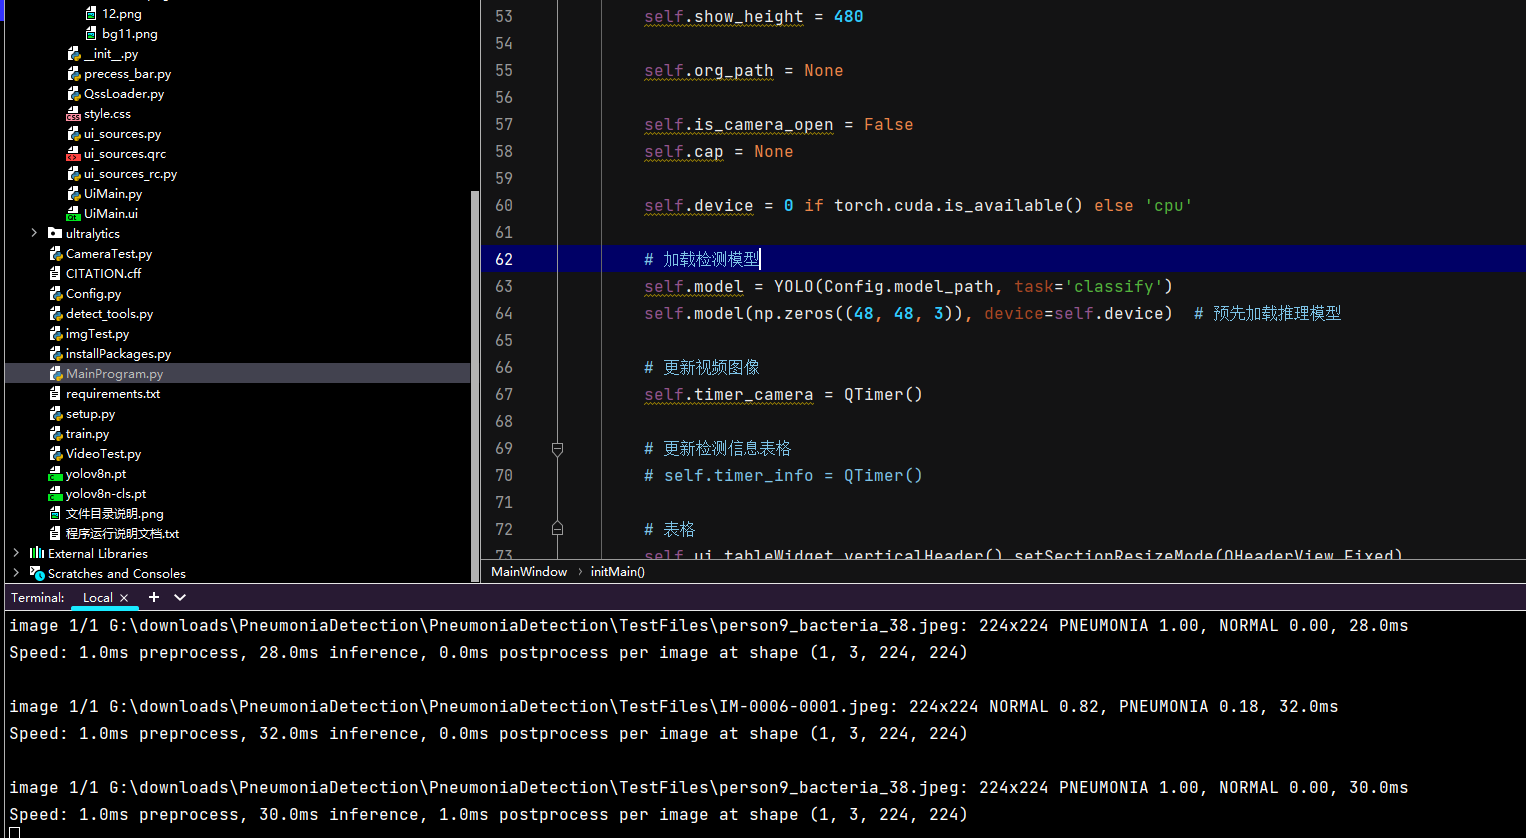The width and height of the screenshot is (1526, 838).
Task: Close the Local terminal tab
Action: tap(124, 598)
